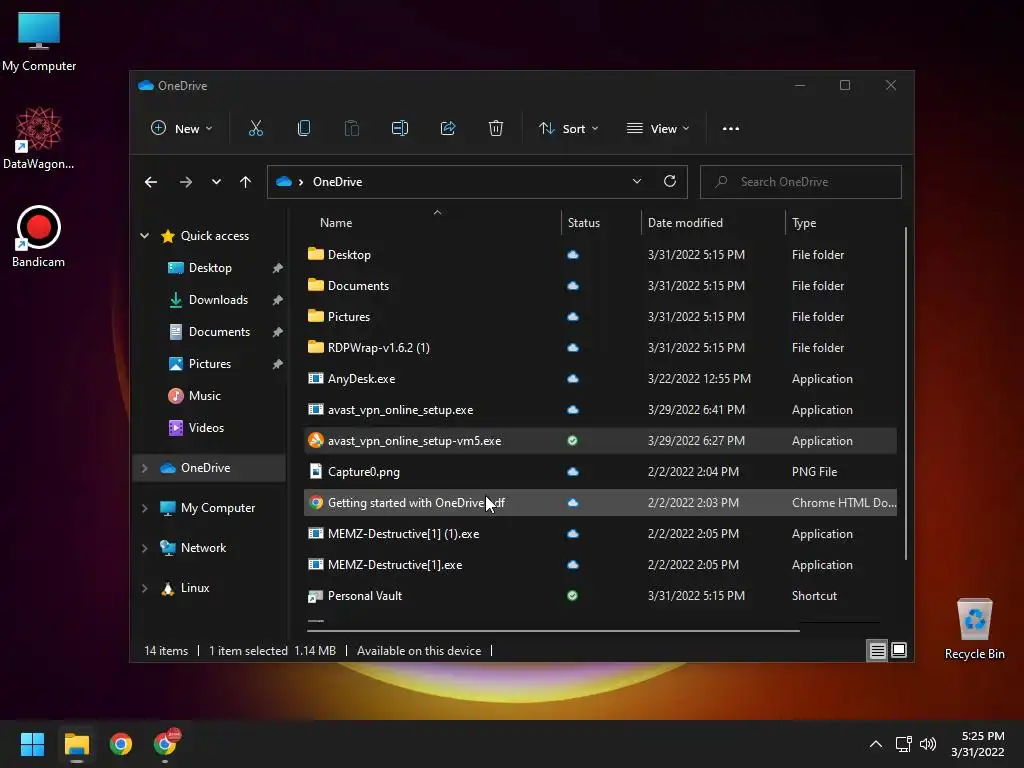
Task: Click the vertical scrollbar in file list
Action: click(x=906, y=393)
